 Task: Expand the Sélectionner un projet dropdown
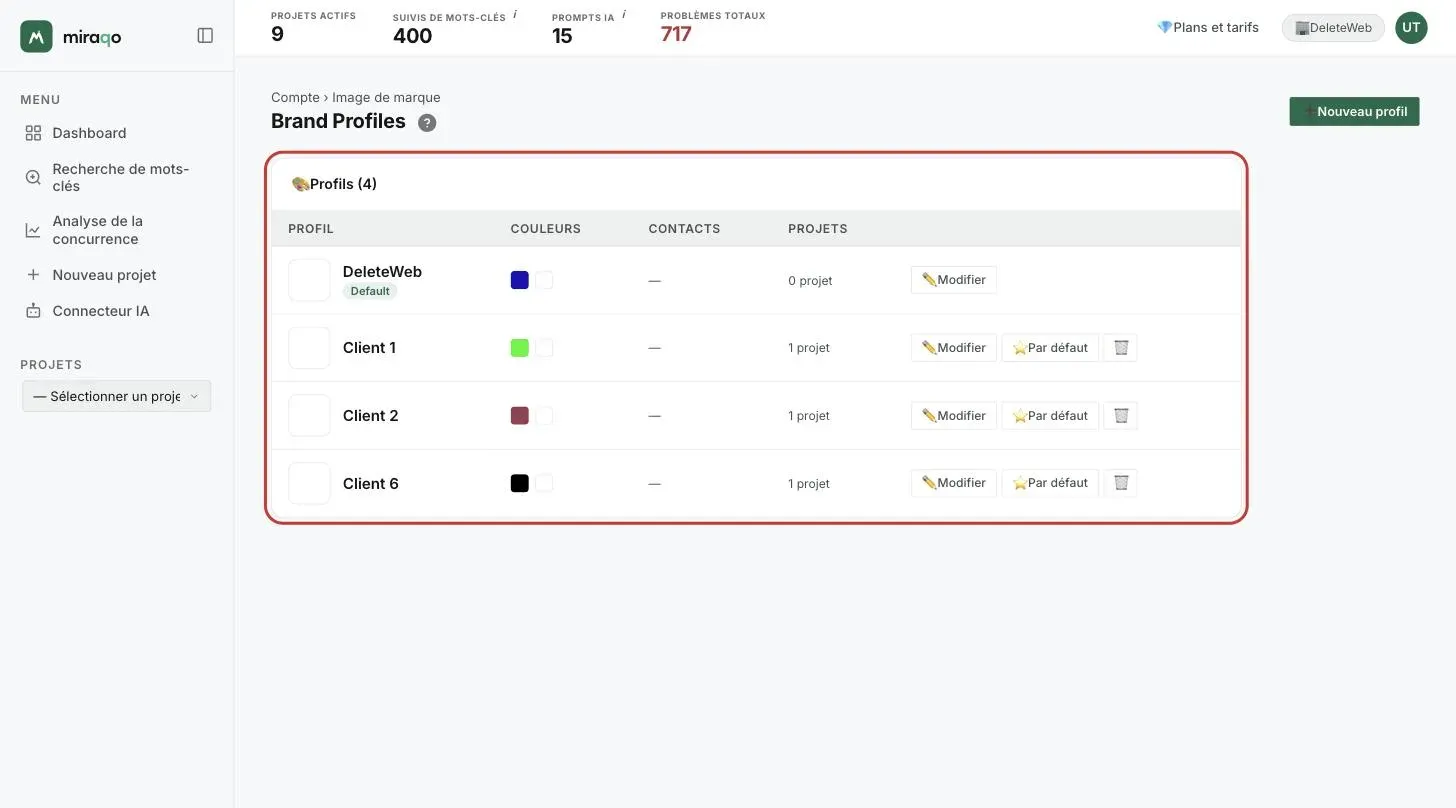(117, 396)
